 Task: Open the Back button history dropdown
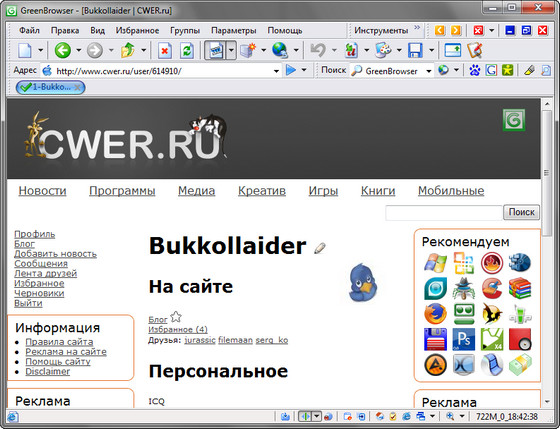point(78,50)
